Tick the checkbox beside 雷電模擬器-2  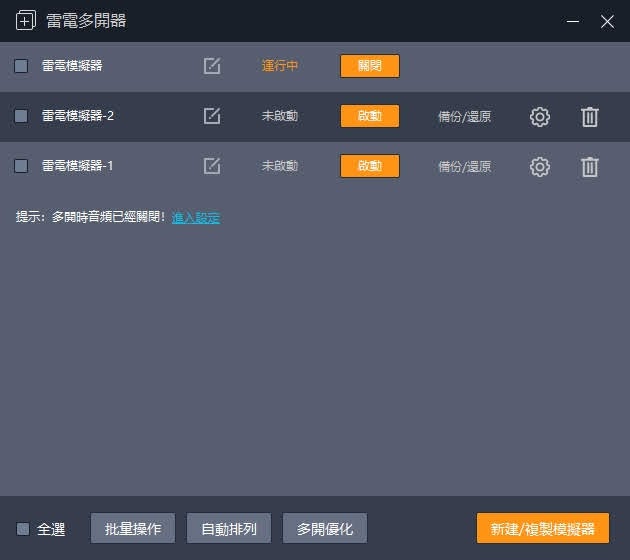tap(21, 116)
